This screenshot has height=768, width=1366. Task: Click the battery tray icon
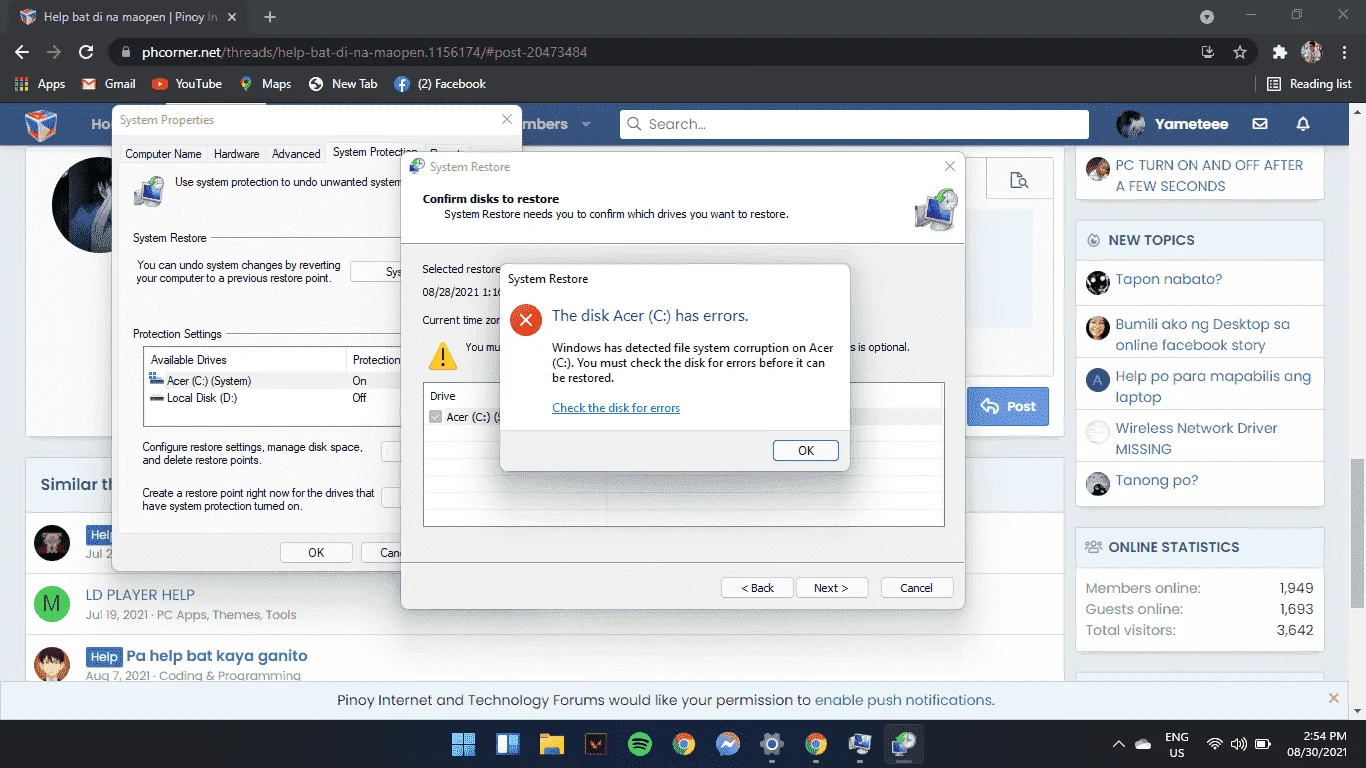pyautogui.click(x=1262, y=744)
